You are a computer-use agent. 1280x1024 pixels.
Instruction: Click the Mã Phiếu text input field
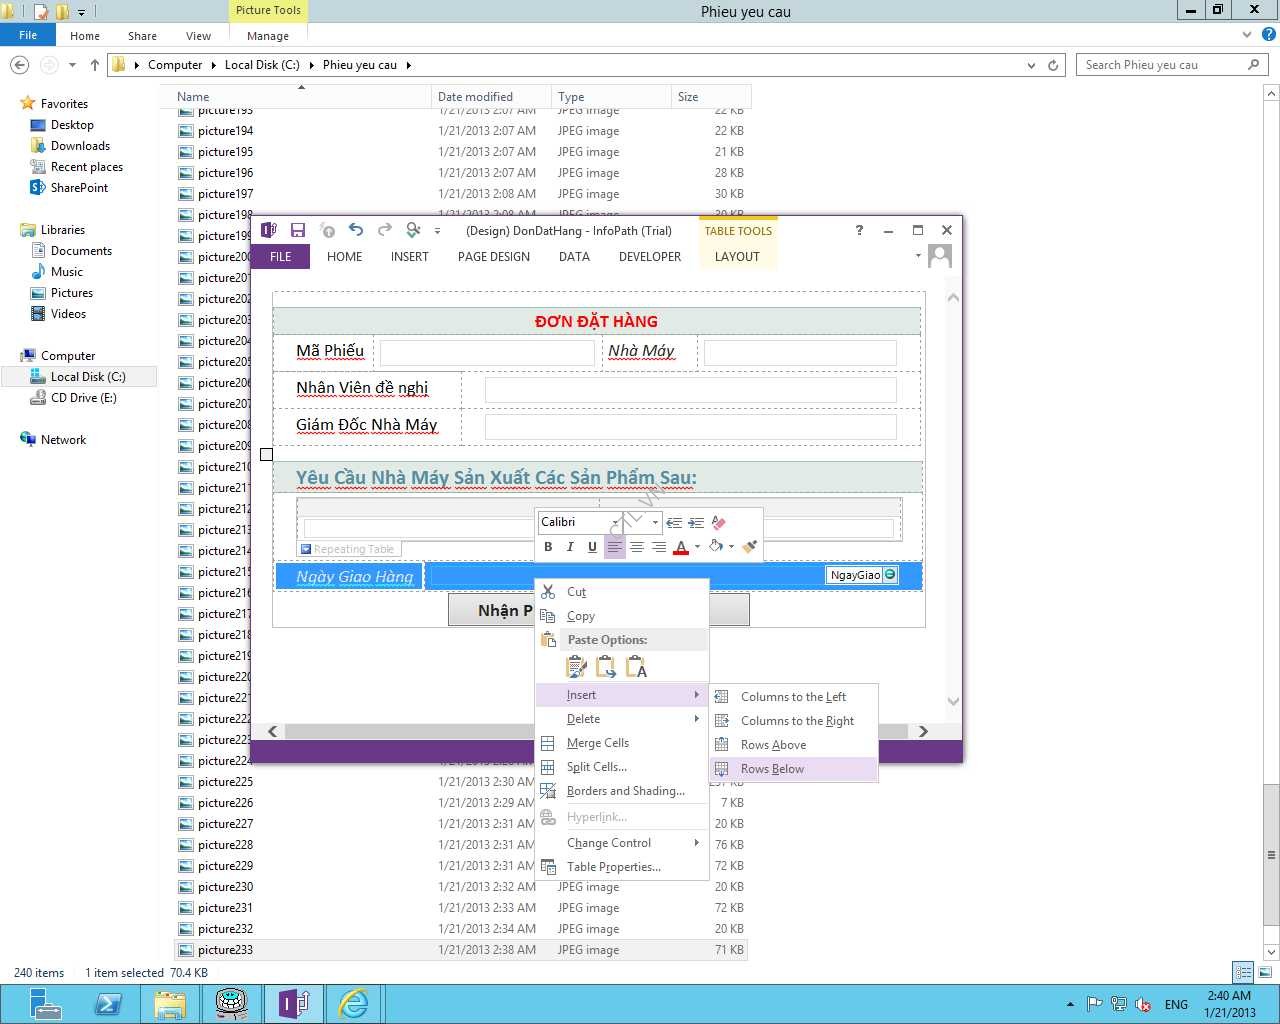point(487,352)
